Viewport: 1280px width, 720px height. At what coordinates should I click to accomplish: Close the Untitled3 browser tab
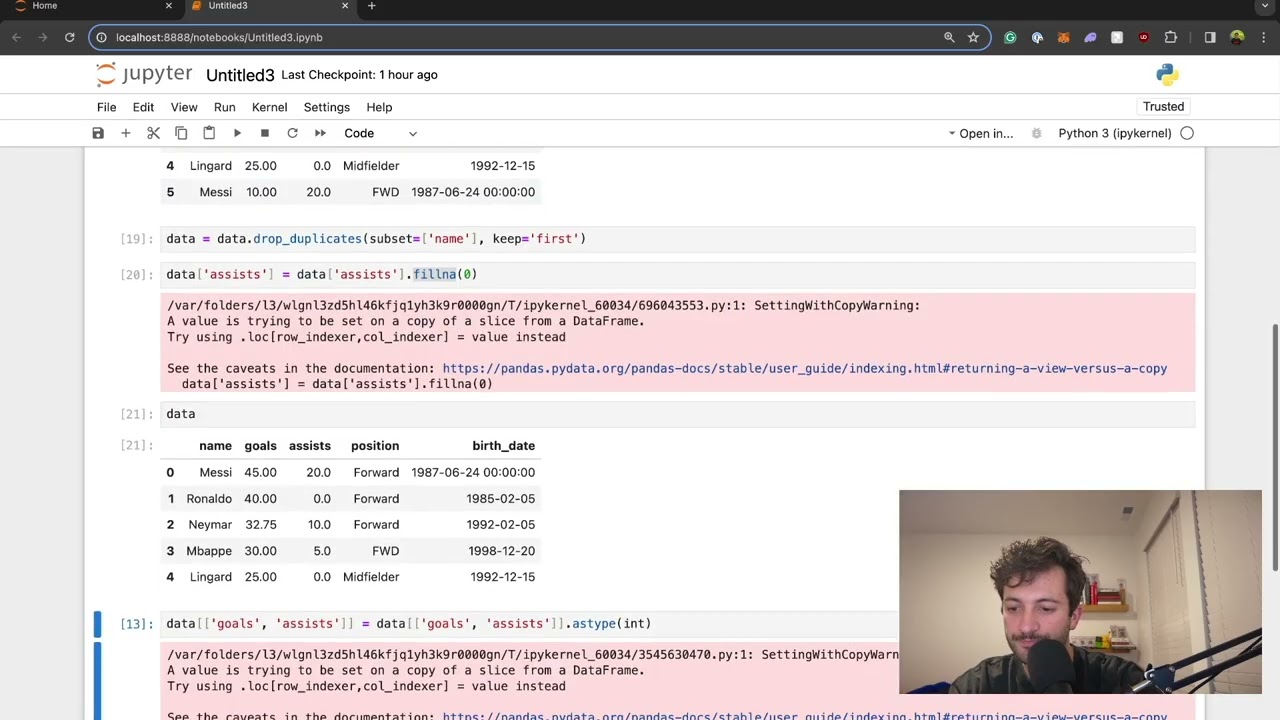[345, 6]
